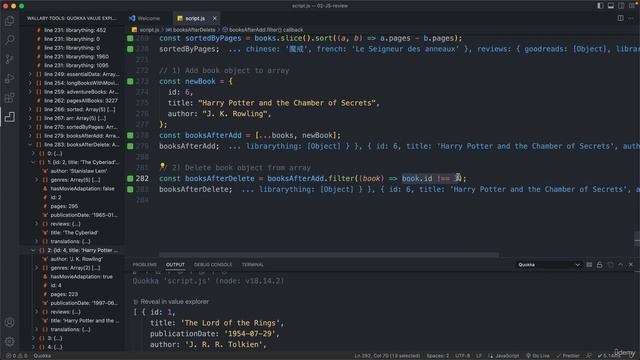Open the Extensions view
The image size is (640, 360).
[x=9, y=98]
